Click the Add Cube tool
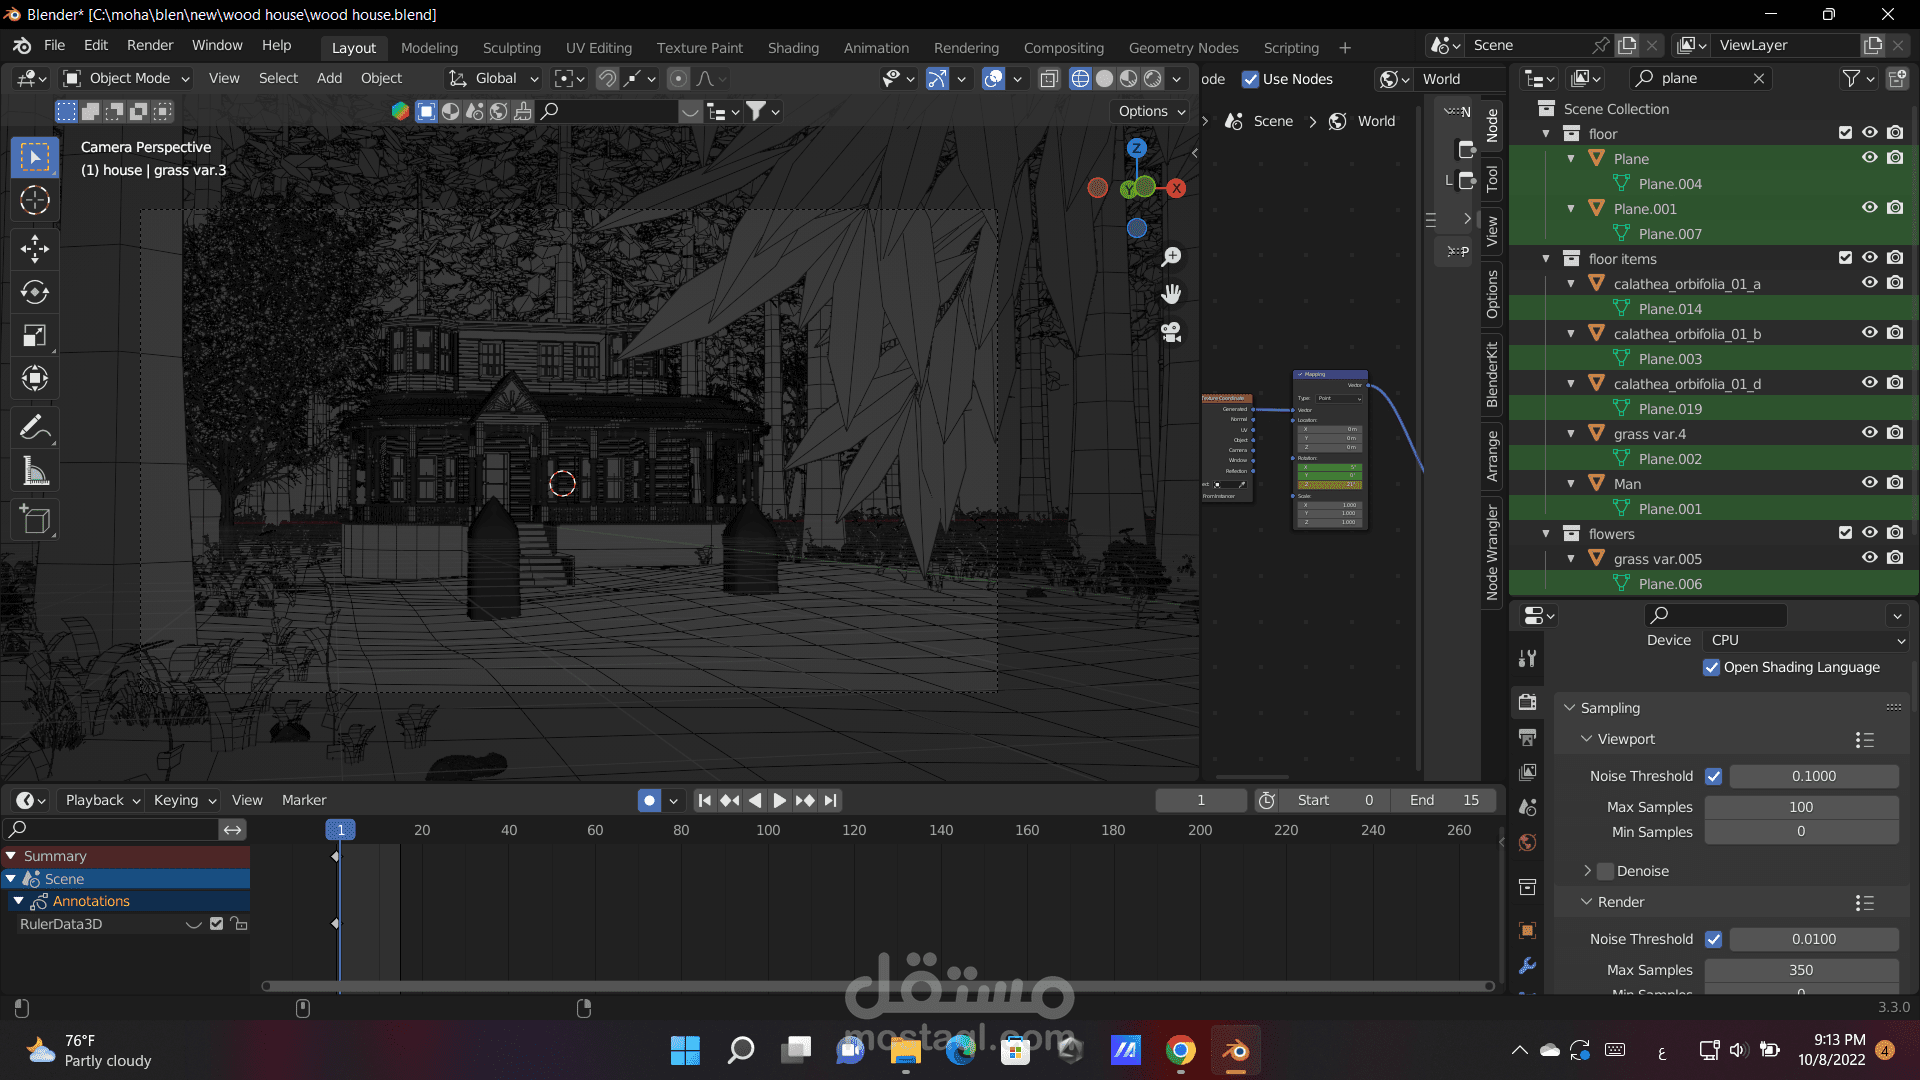Image resolution: width=1920 pixels, height=1080 pixels. [35, 520]
